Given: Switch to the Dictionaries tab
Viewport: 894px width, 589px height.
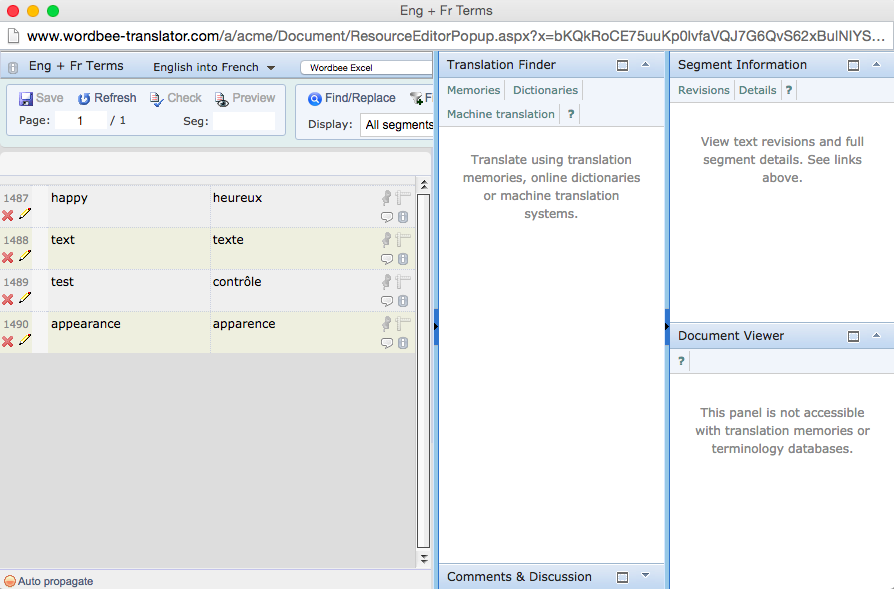Looking at the screenshot, I should [545, 90].
